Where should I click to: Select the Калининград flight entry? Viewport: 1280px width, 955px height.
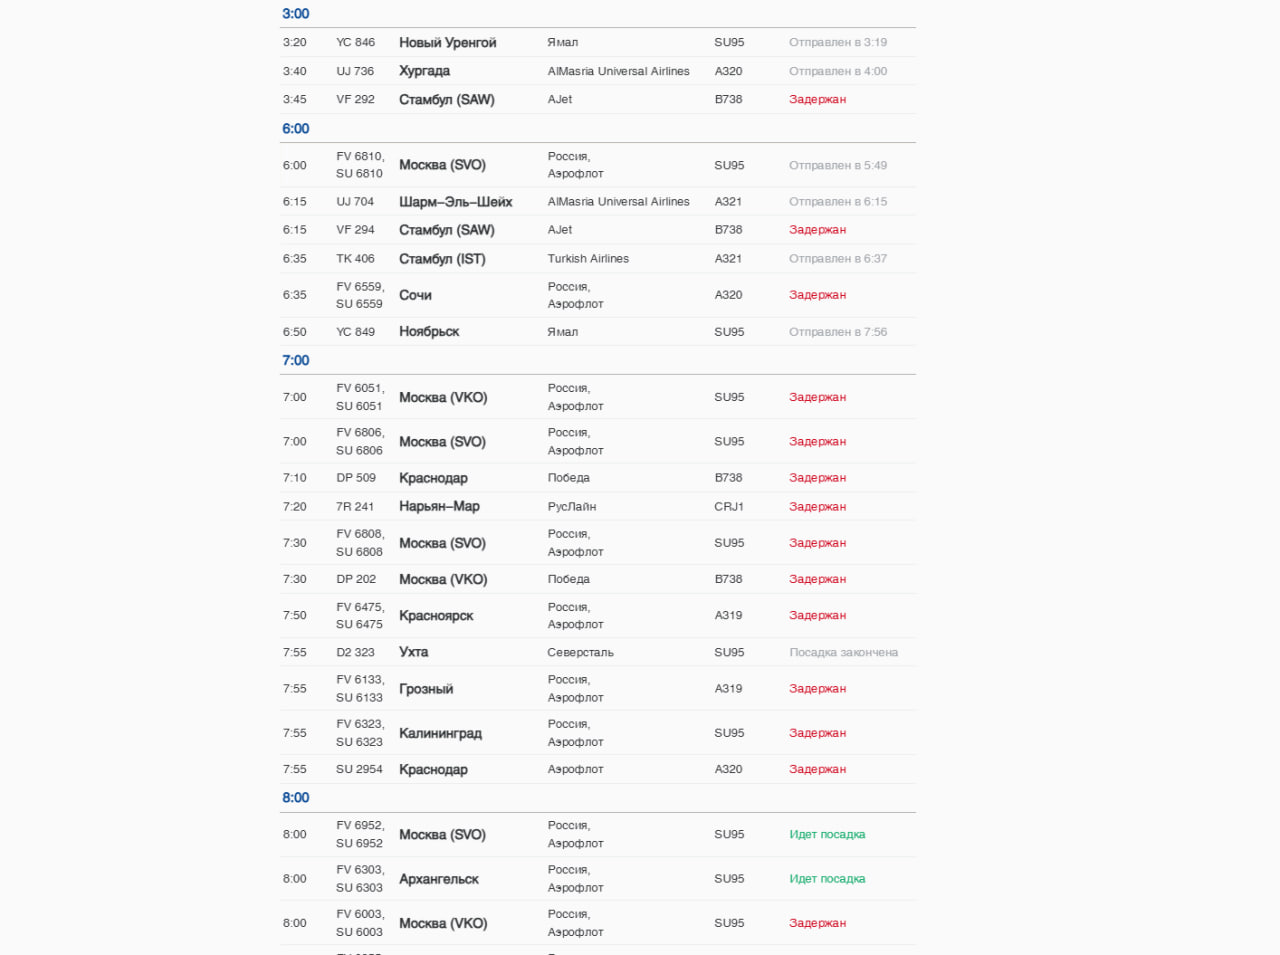[x=440, y=733]
